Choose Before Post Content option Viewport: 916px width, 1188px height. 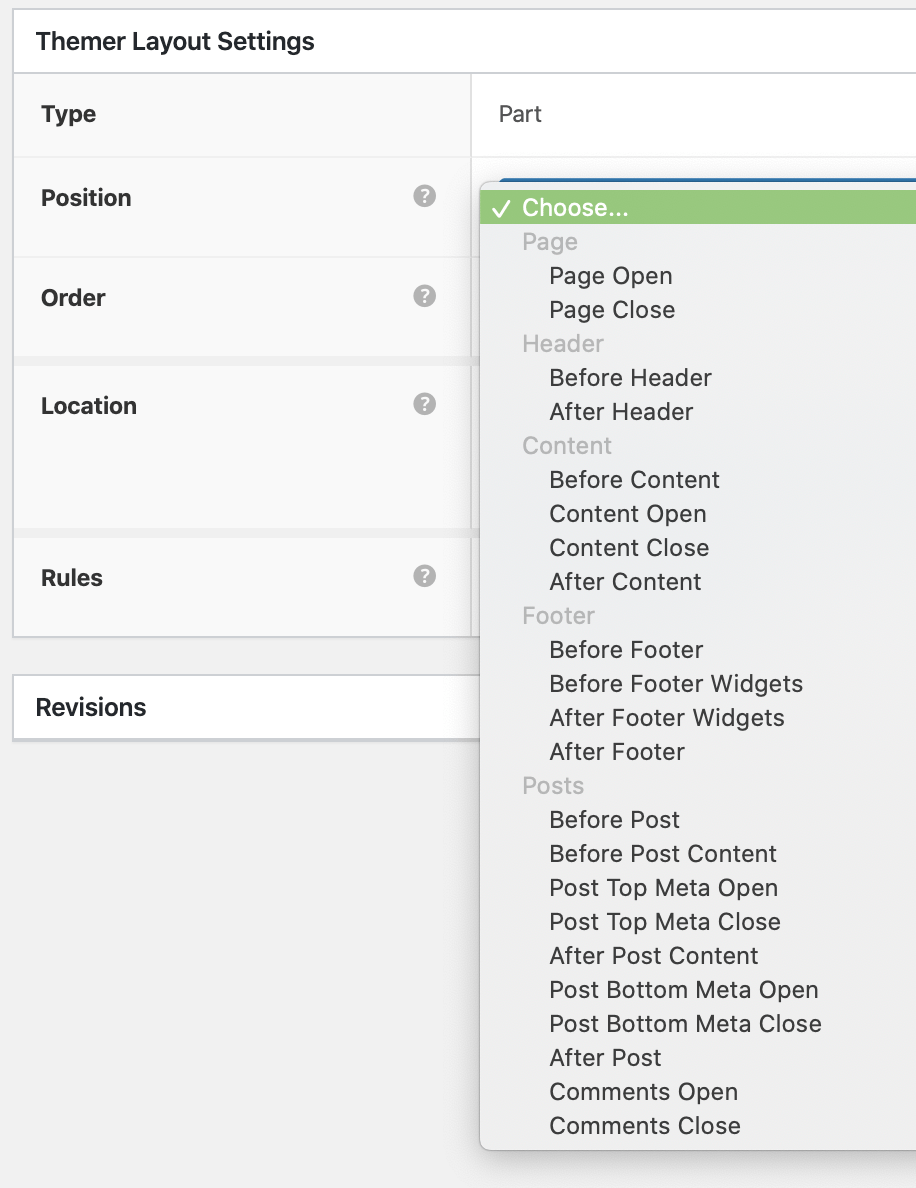(663, 854)
